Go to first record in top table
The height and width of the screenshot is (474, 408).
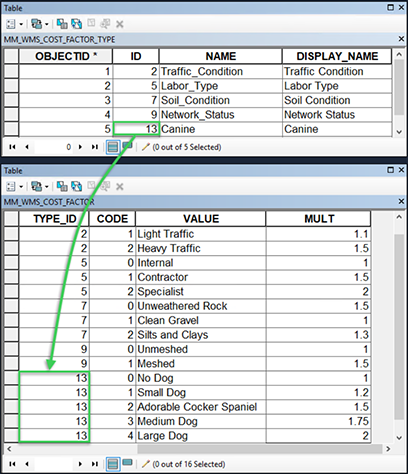click(x=12, y=147)
